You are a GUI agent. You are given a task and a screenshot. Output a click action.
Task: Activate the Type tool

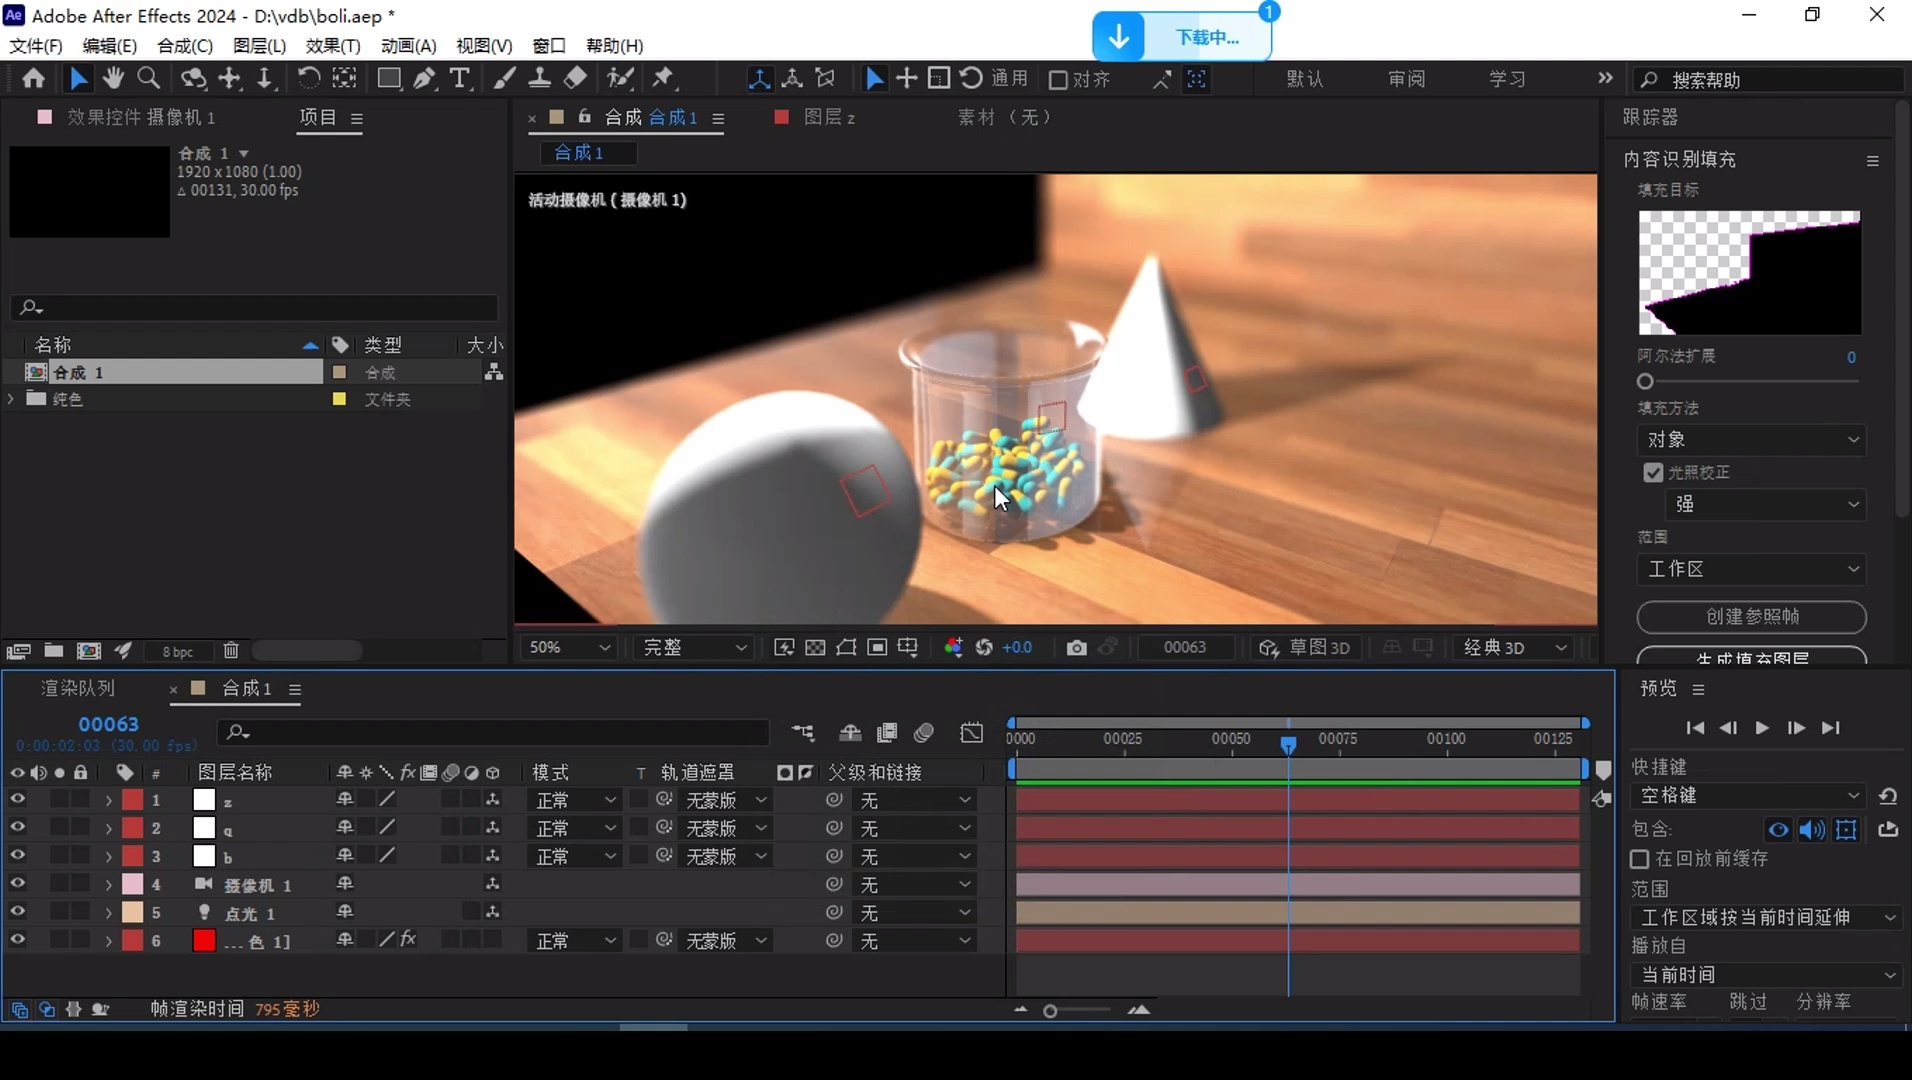pos(460,78)
